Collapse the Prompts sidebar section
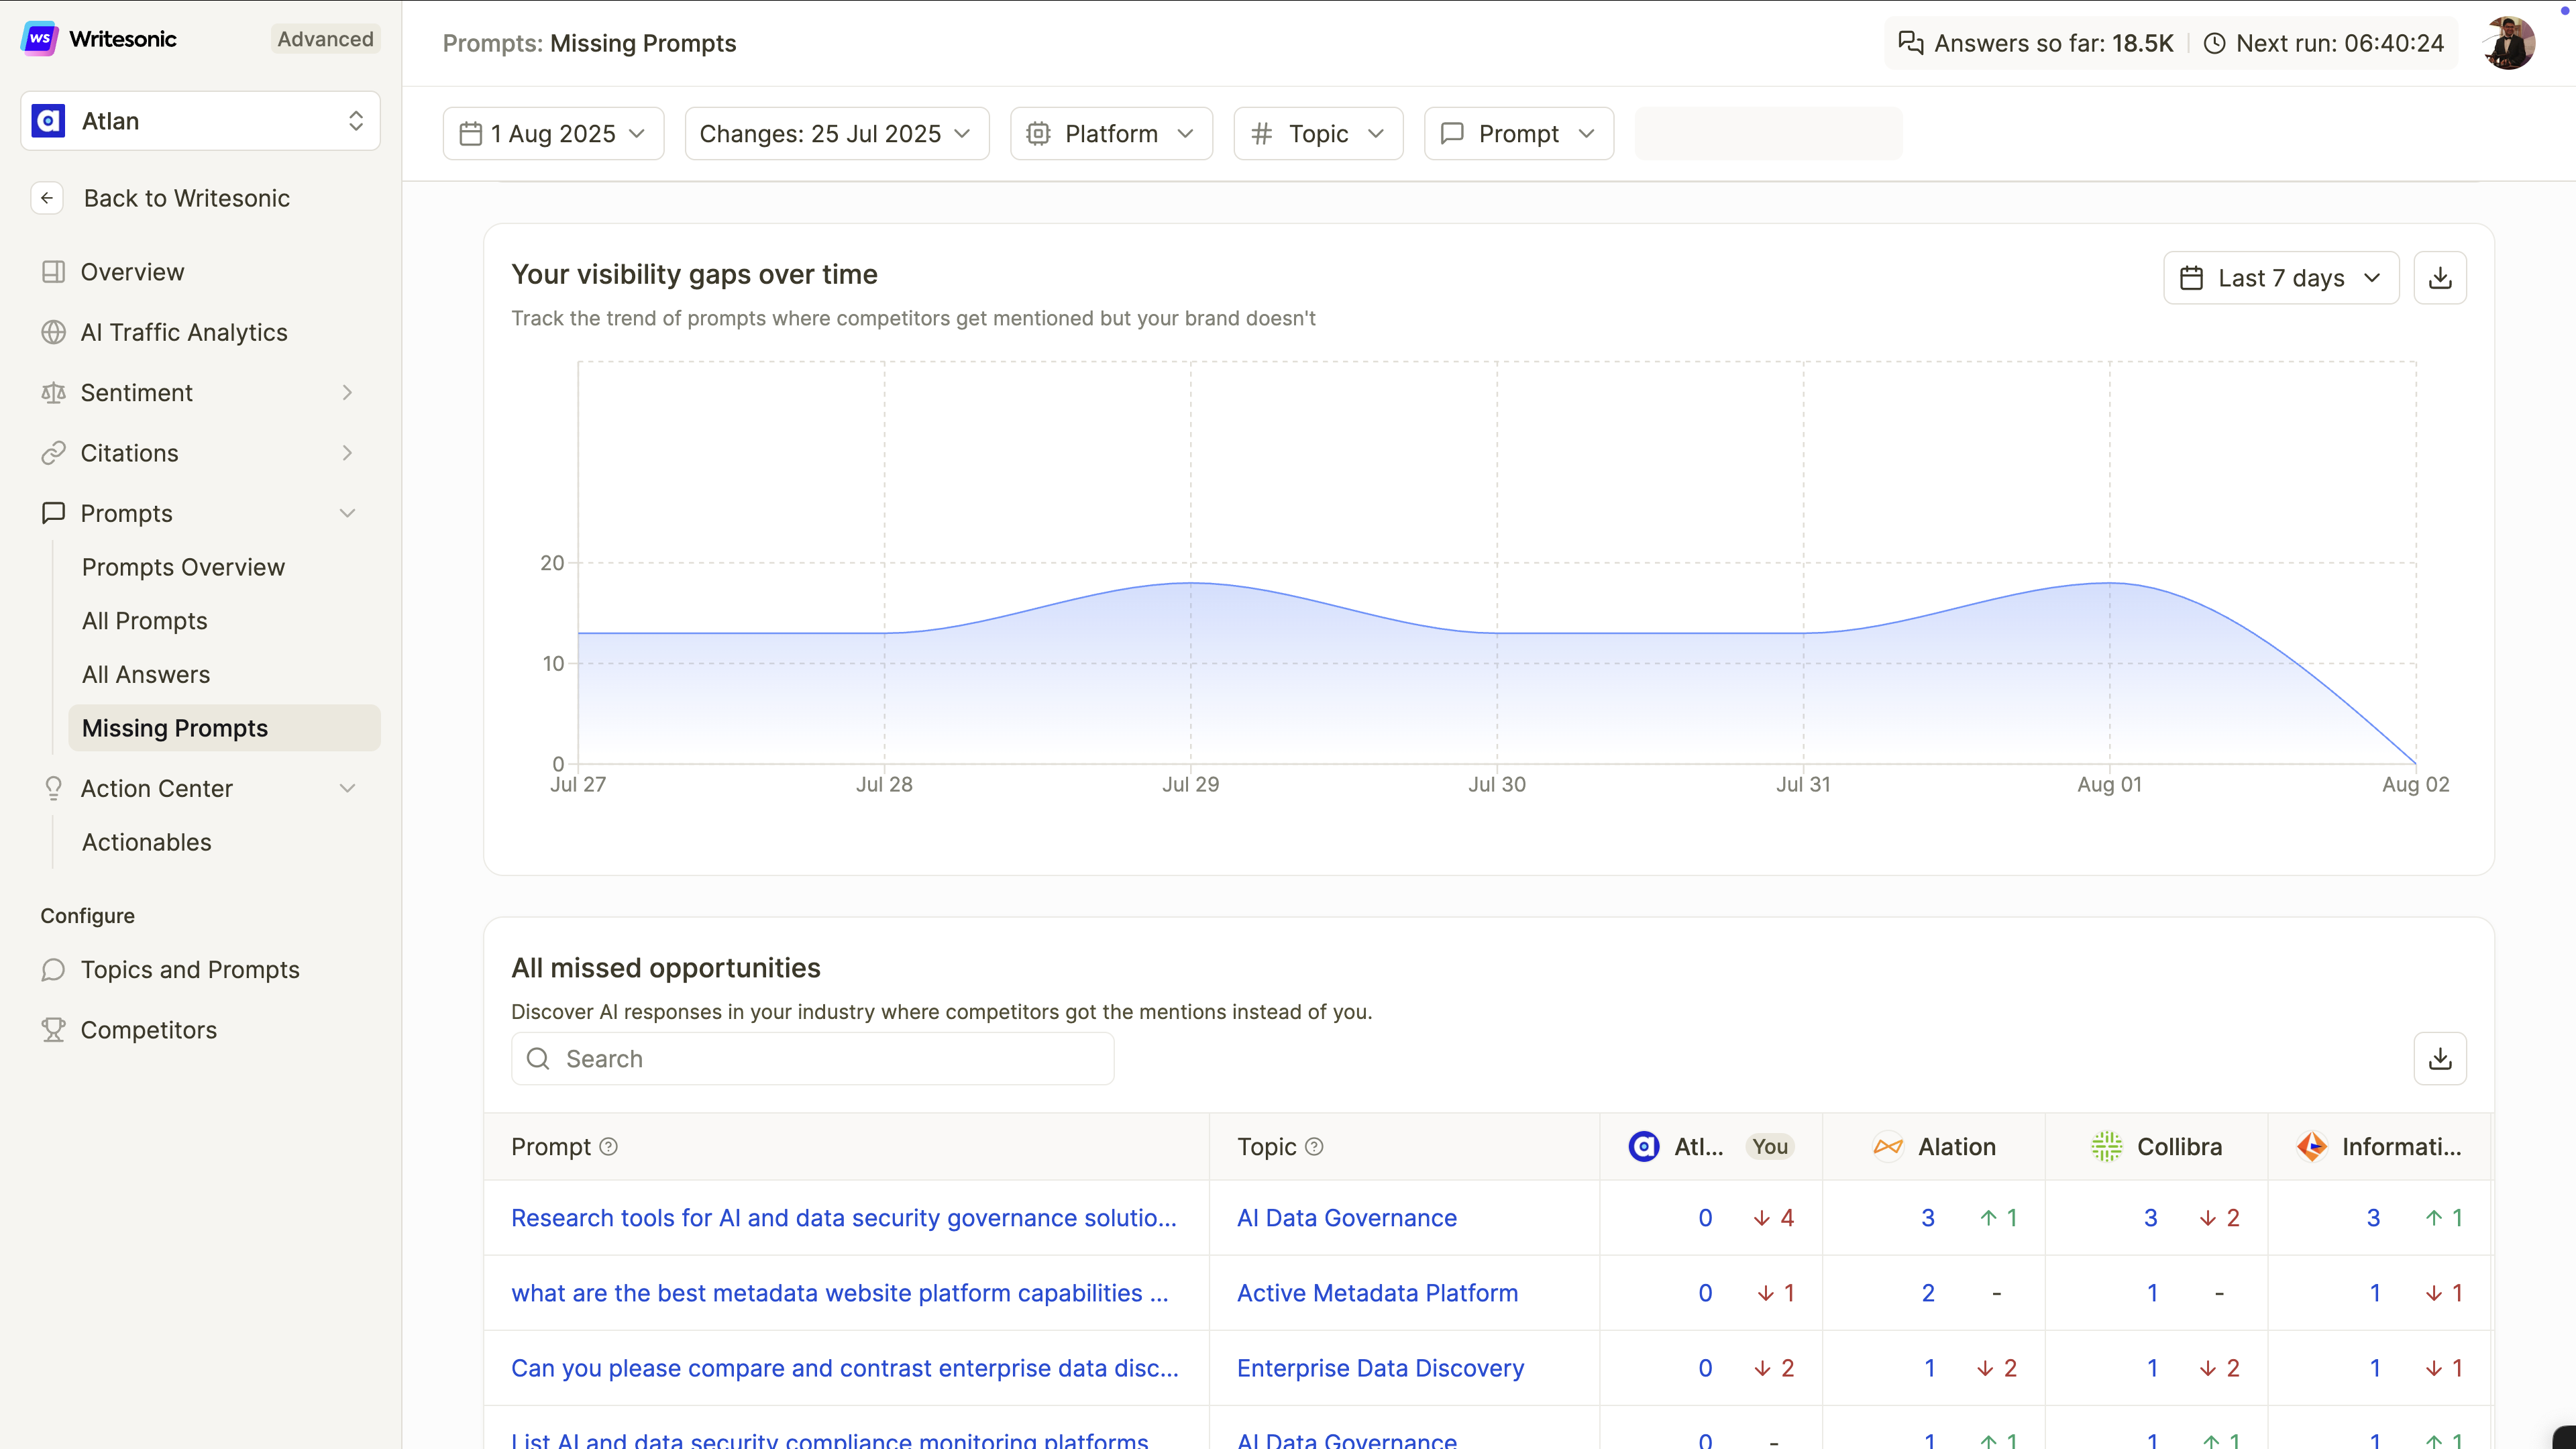 (347, 513)
